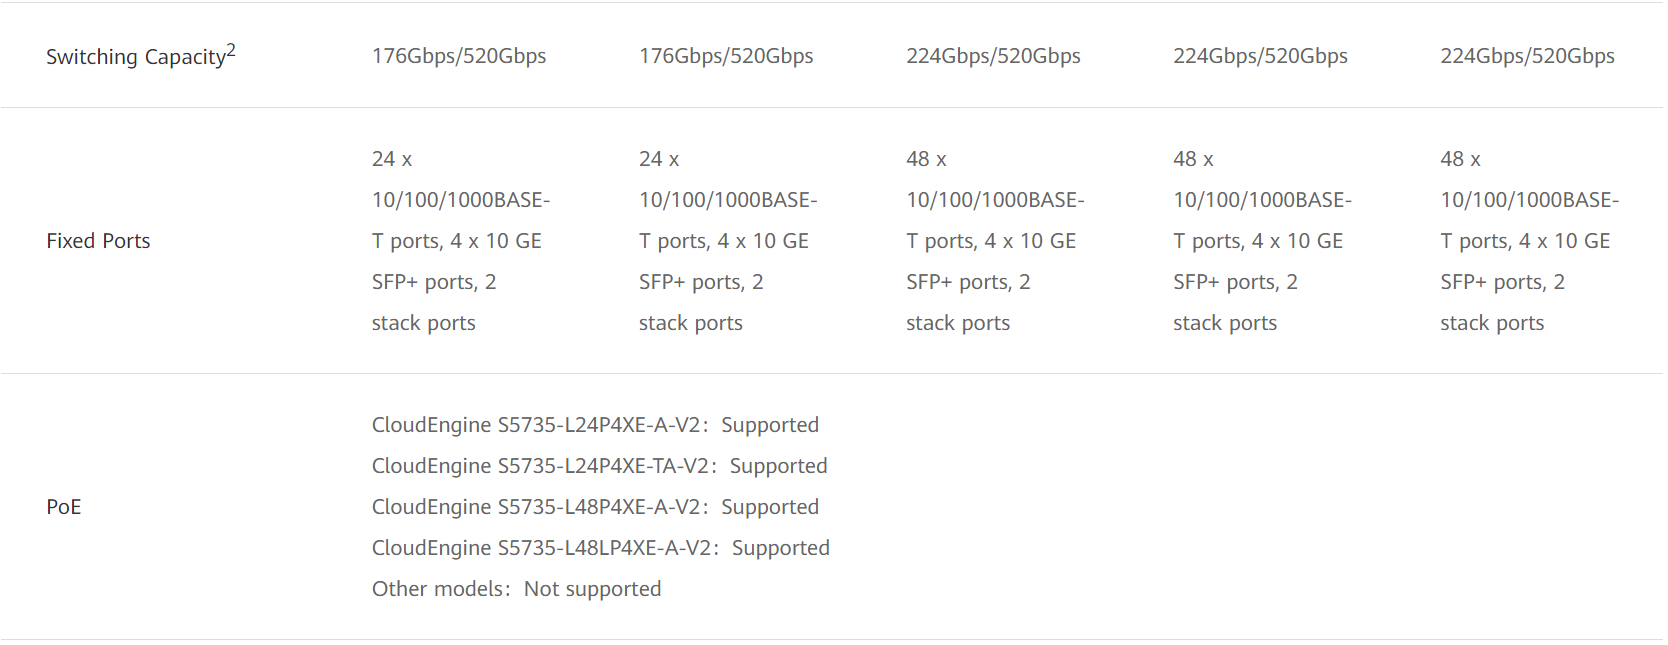Open footnote 2 superscript beside Switching Capacity
This screenshot has height=645, width=1668.
tap(231, 50)
